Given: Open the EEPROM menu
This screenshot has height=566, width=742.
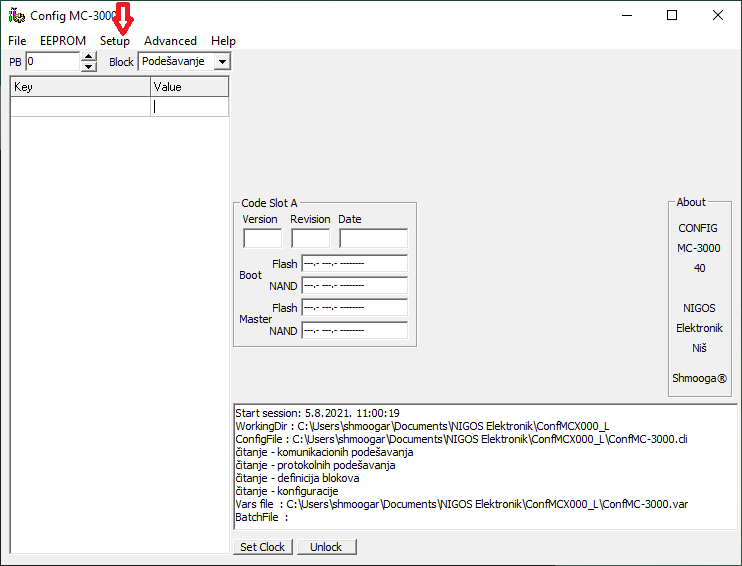Looking at the screenshot, I should (63, 41).
